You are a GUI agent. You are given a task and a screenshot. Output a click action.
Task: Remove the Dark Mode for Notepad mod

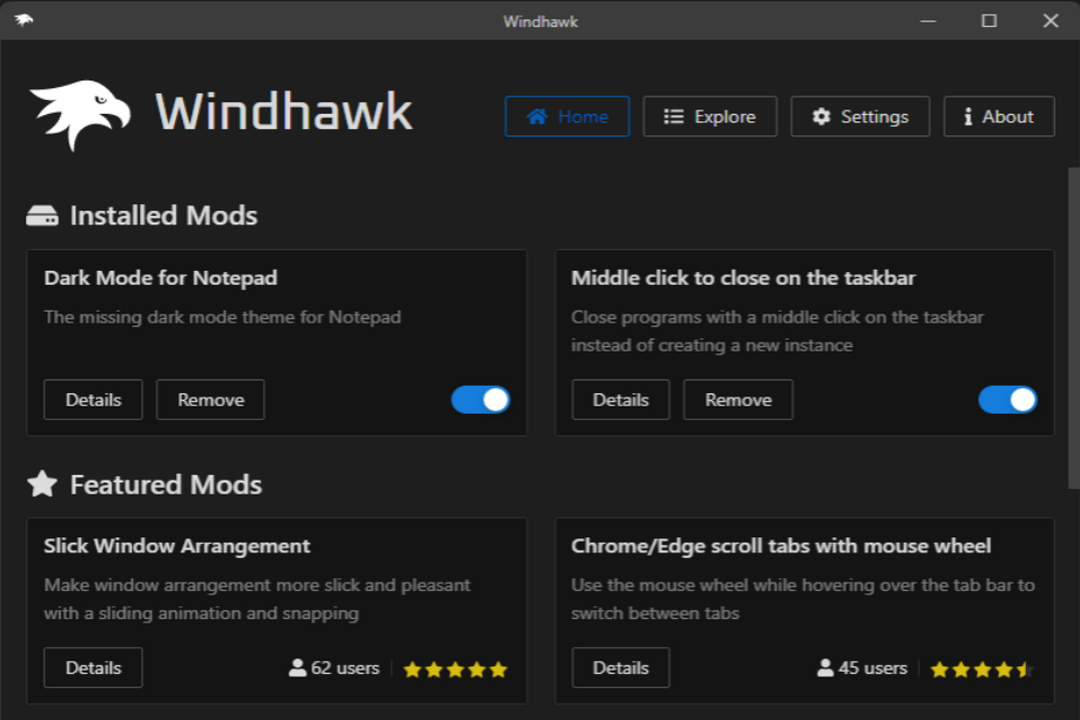tap(210, 399)
